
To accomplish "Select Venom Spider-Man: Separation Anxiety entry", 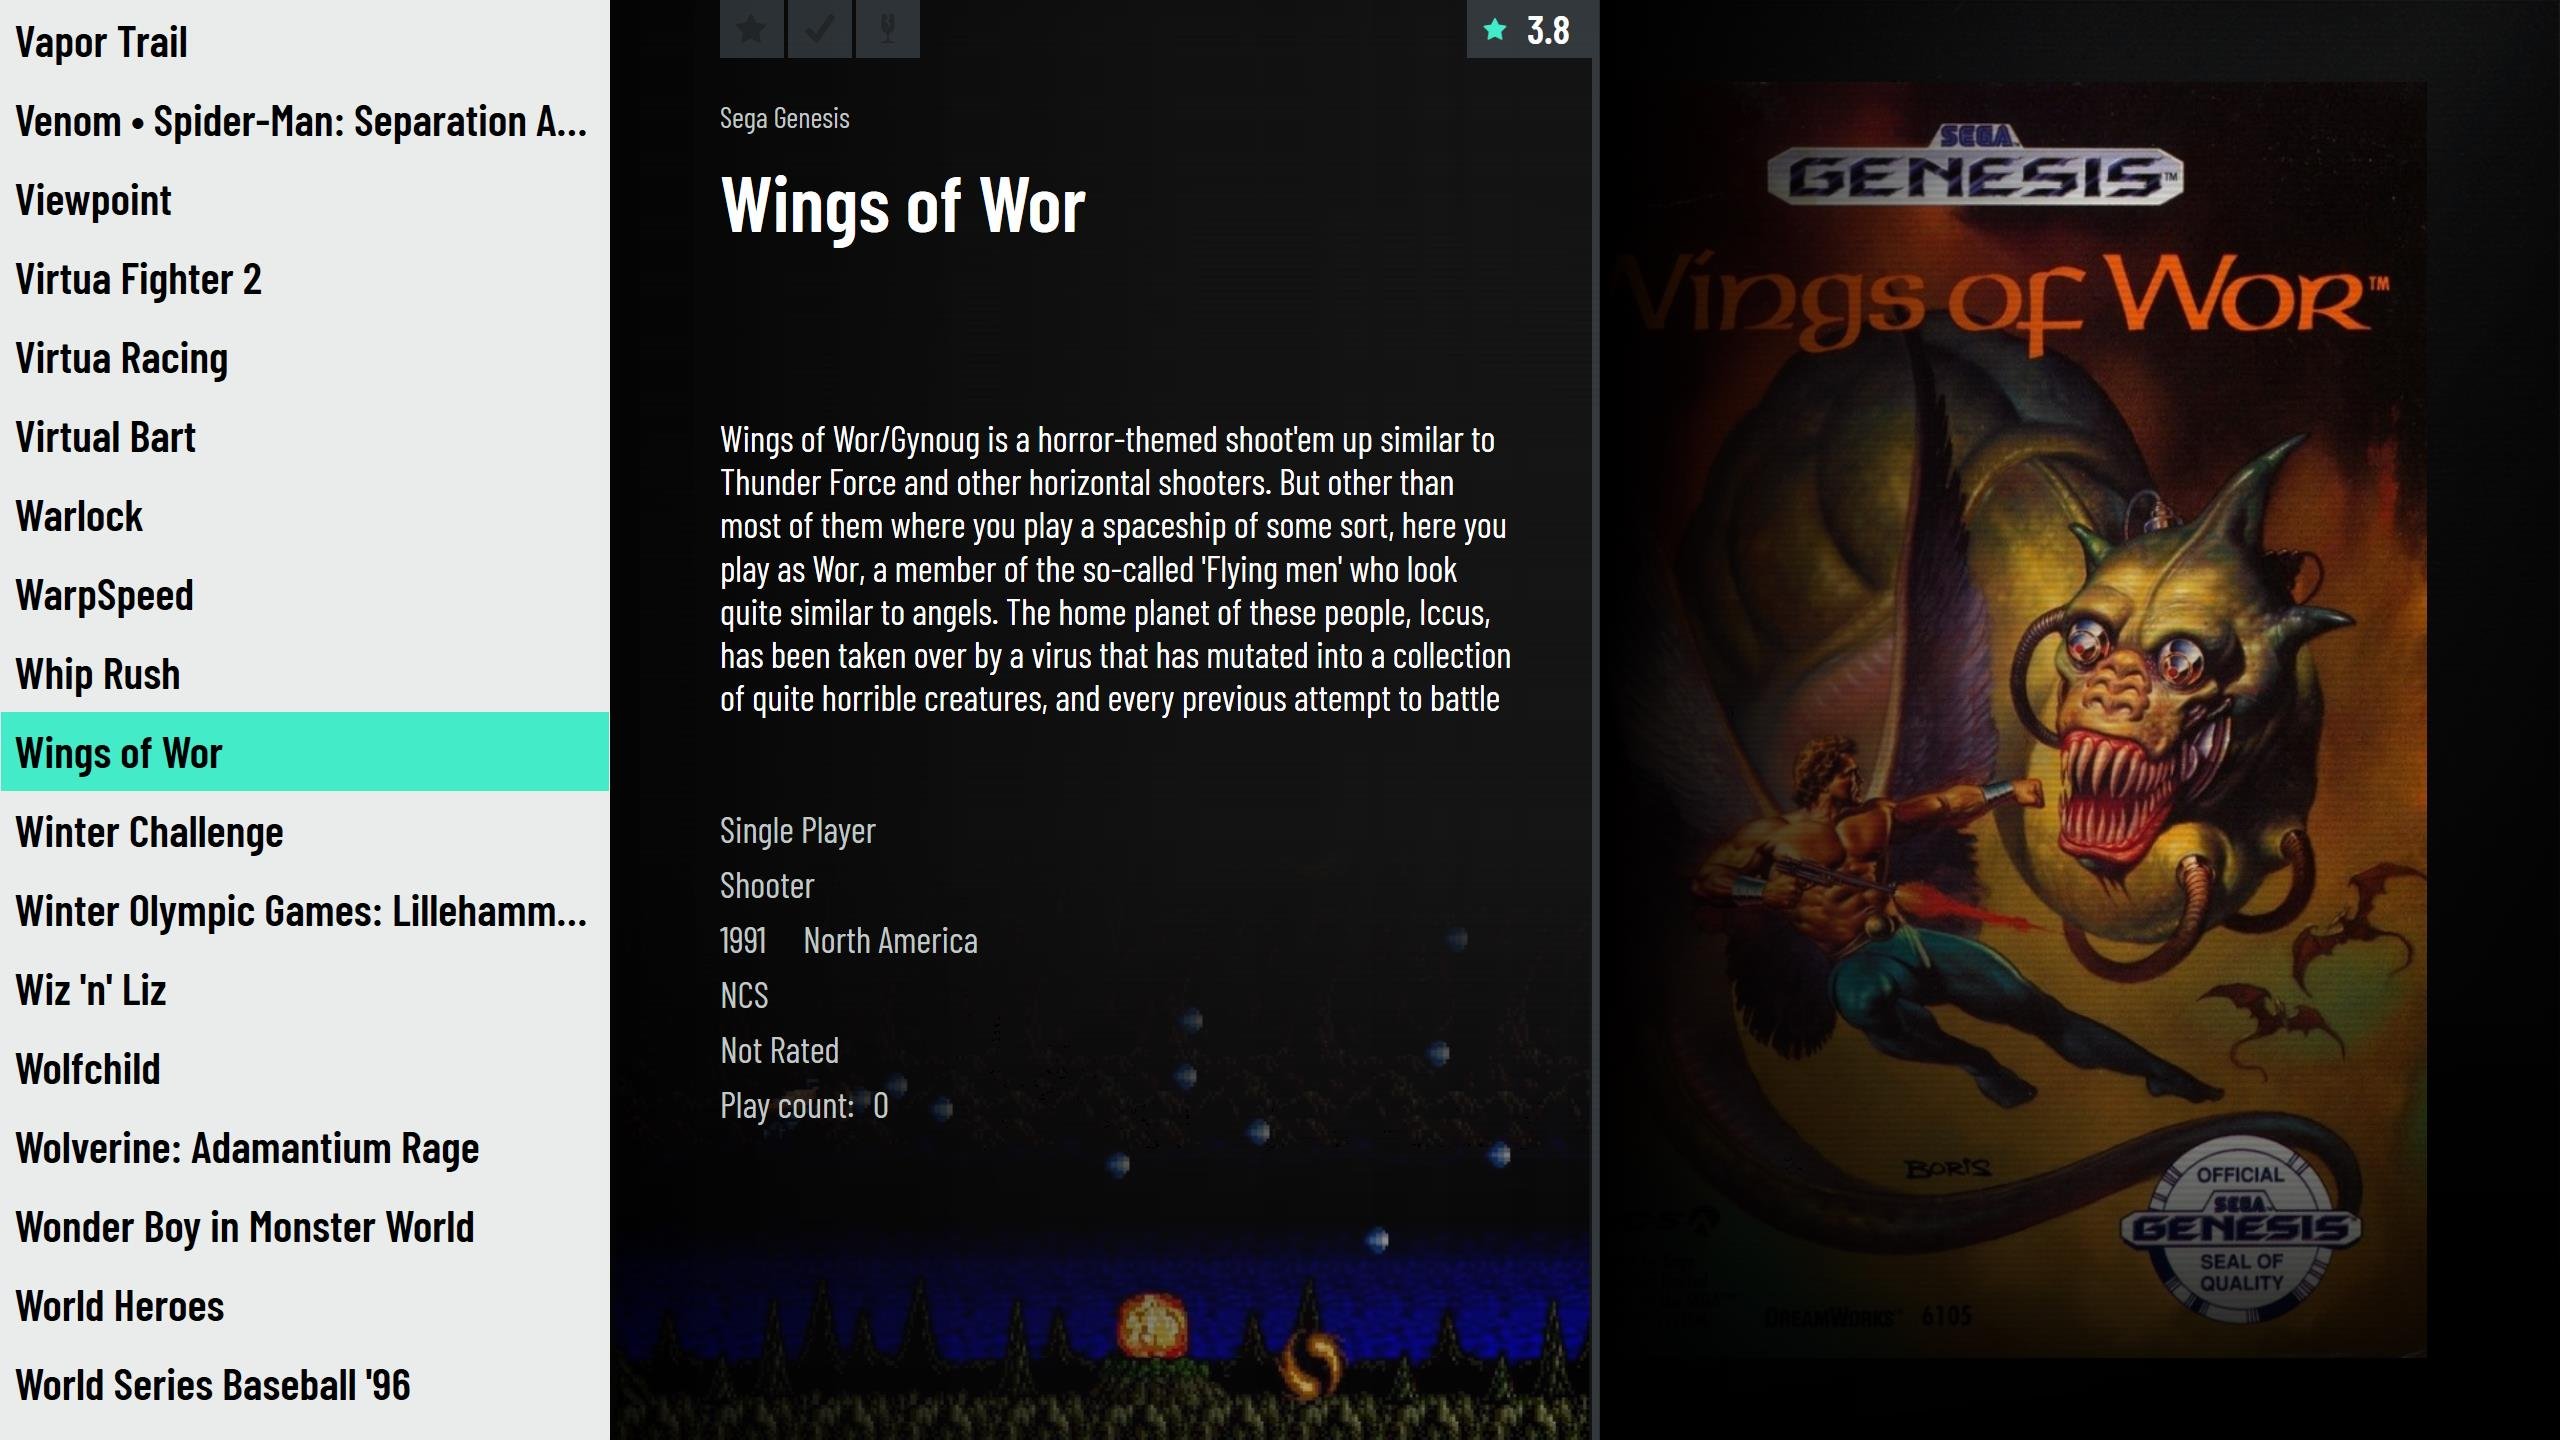I will 305,121.
